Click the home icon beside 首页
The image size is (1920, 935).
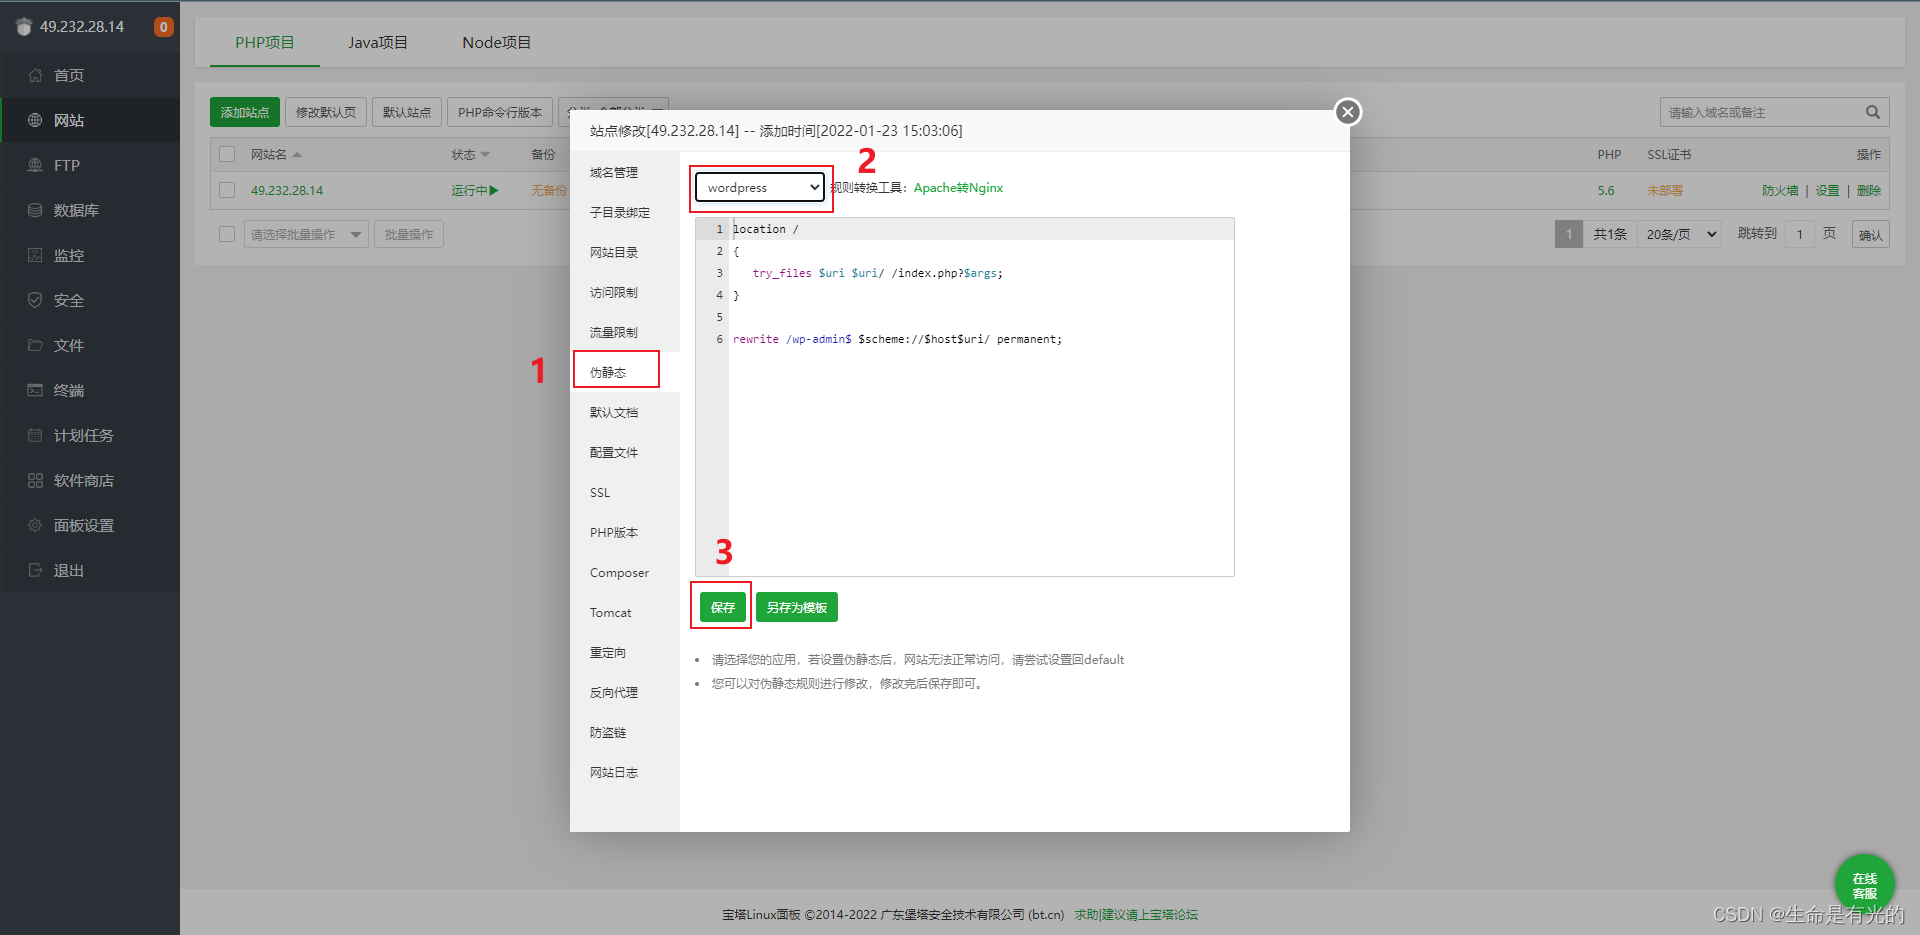[x=35, y=75]
